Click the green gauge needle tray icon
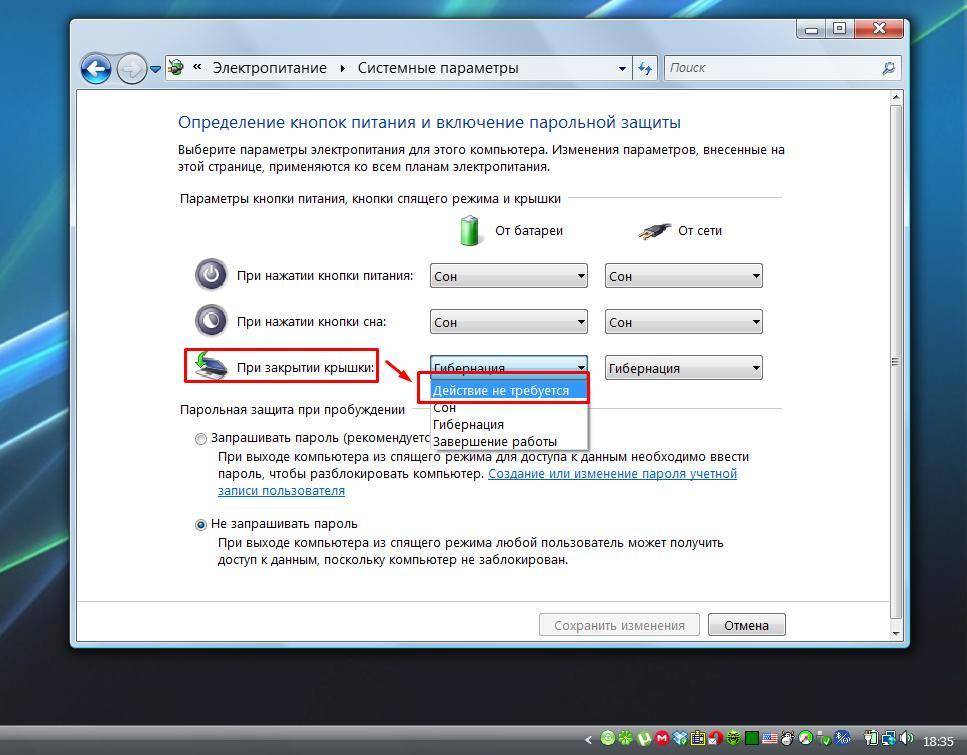This screenshot has height=755, width=967. 805,737
